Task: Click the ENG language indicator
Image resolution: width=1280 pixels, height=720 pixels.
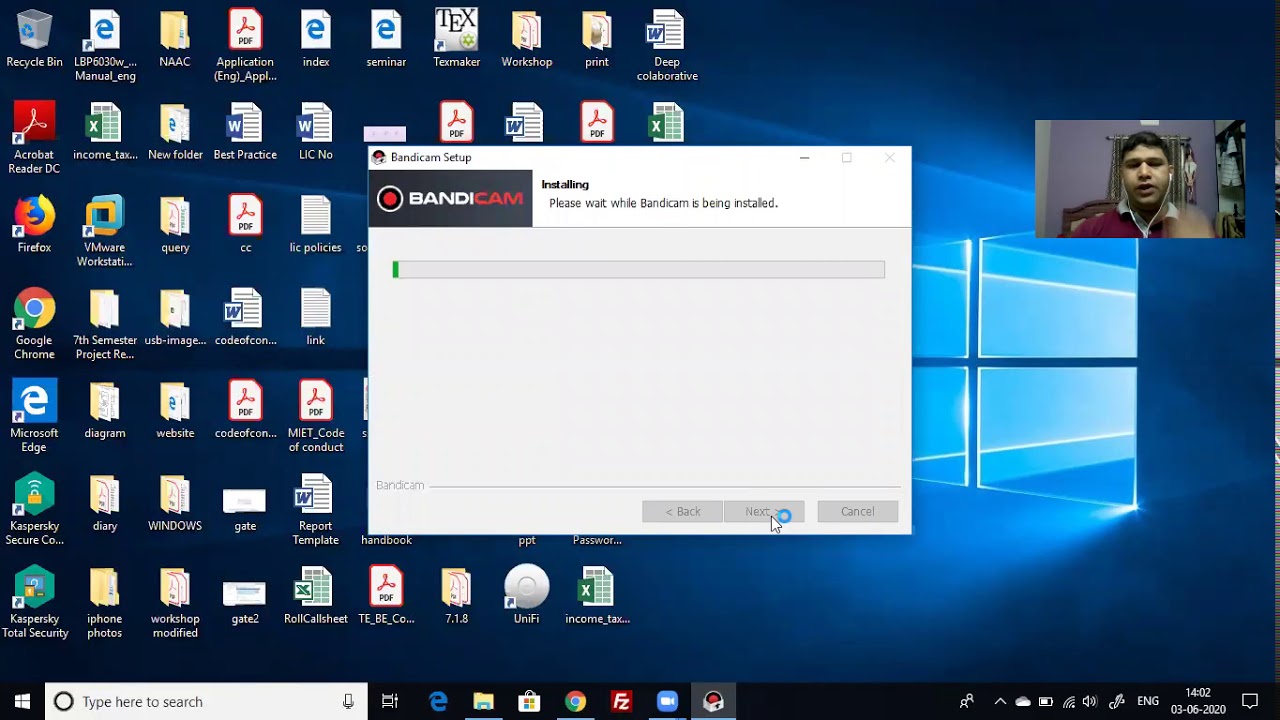Action: pos(1148,702)
